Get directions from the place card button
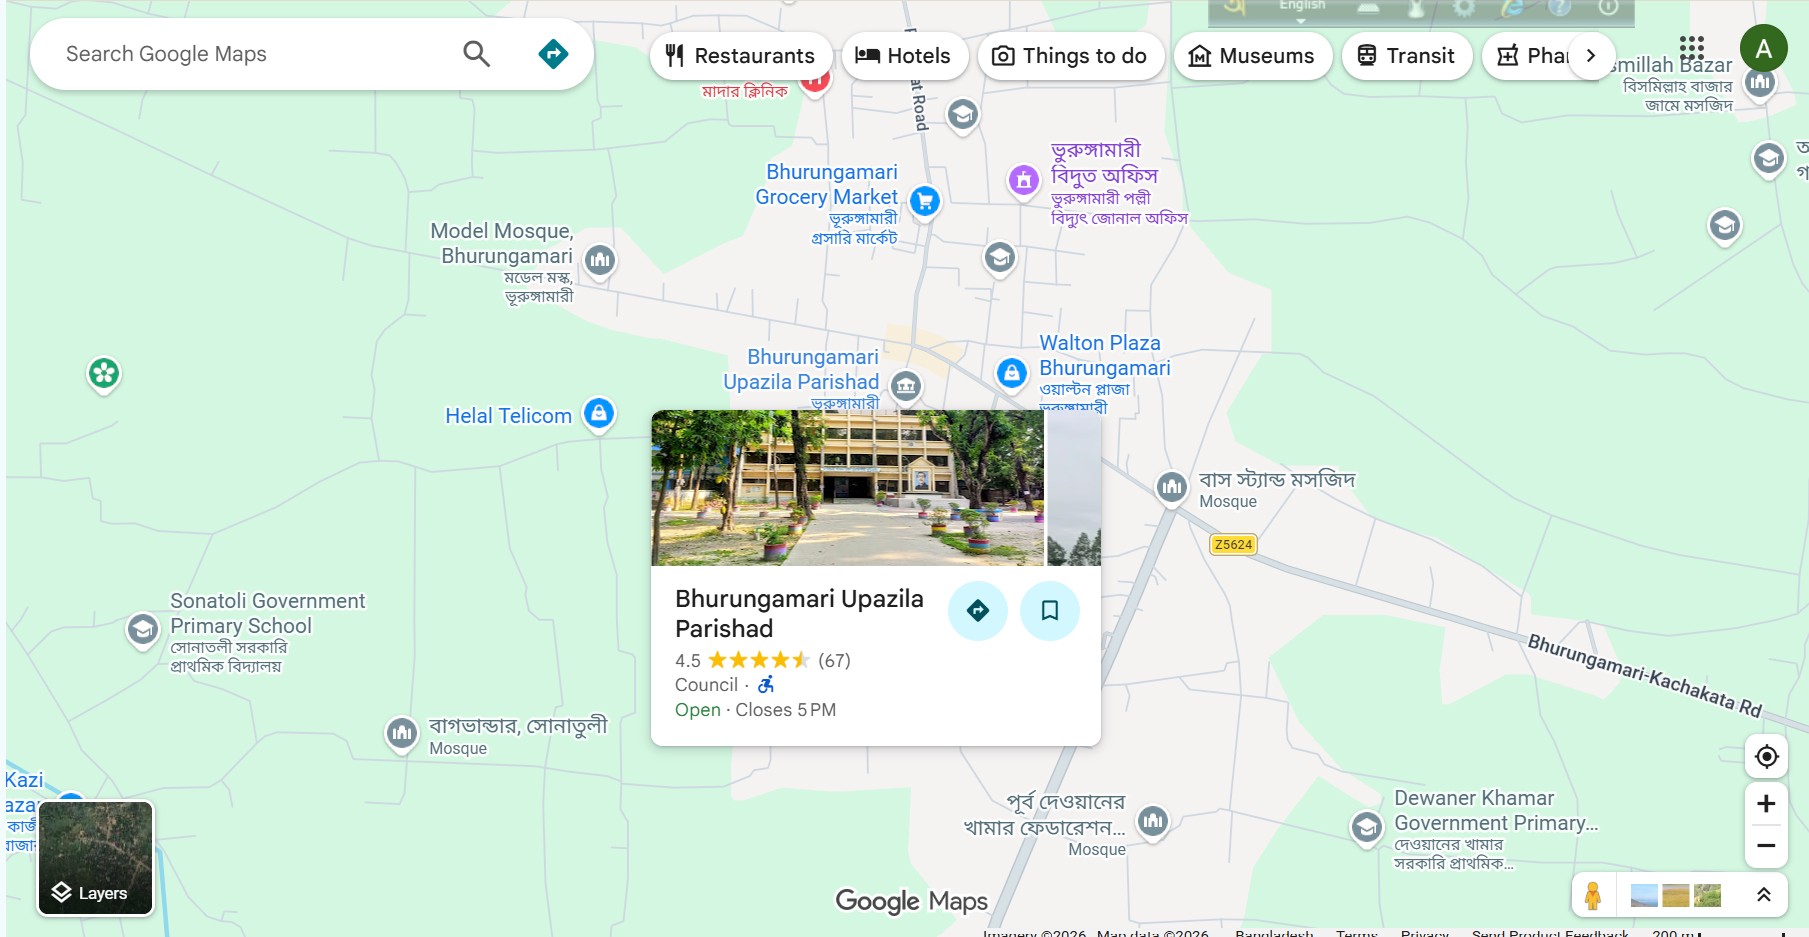The width and height of the screenshot is (1809, 937). 978,610
